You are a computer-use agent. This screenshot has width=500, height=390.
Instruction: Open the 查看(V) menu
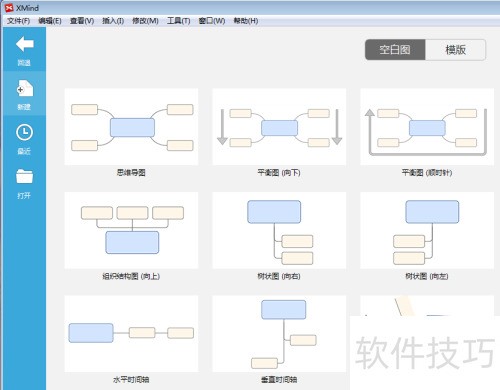(x=82, y=21)
